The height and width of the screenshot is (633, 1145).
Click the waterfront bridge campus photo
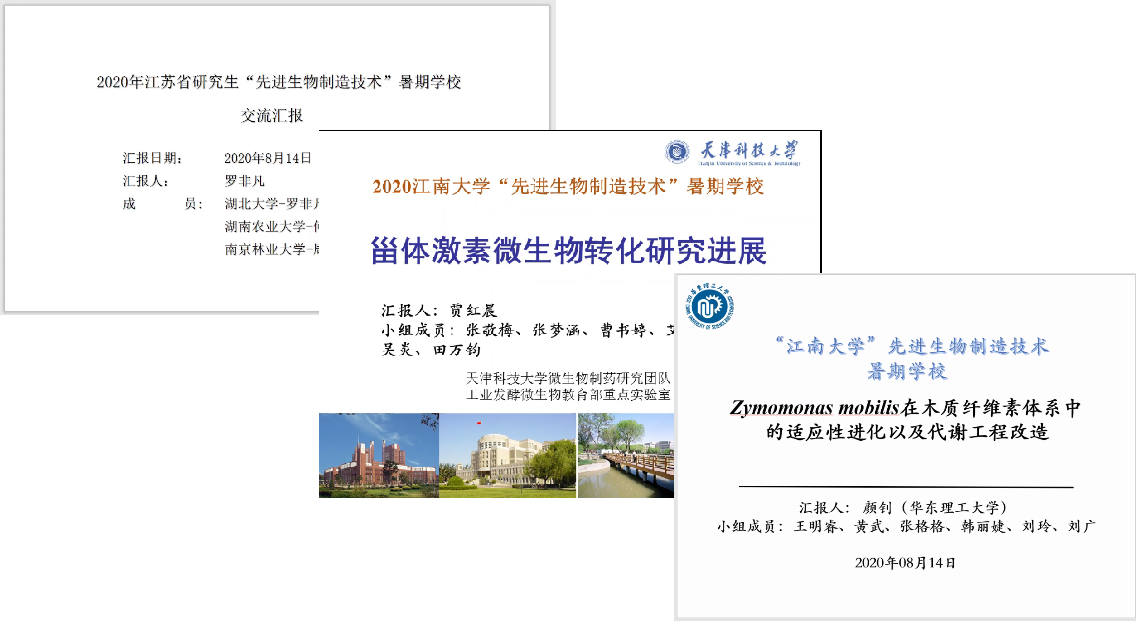(x=625, y=455)
